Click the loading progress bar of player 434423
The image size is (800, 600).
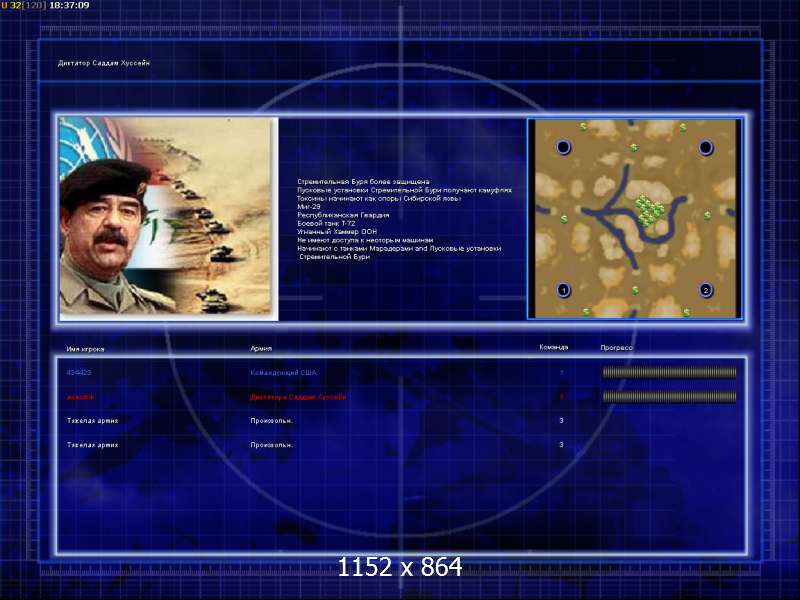point(669,372)
